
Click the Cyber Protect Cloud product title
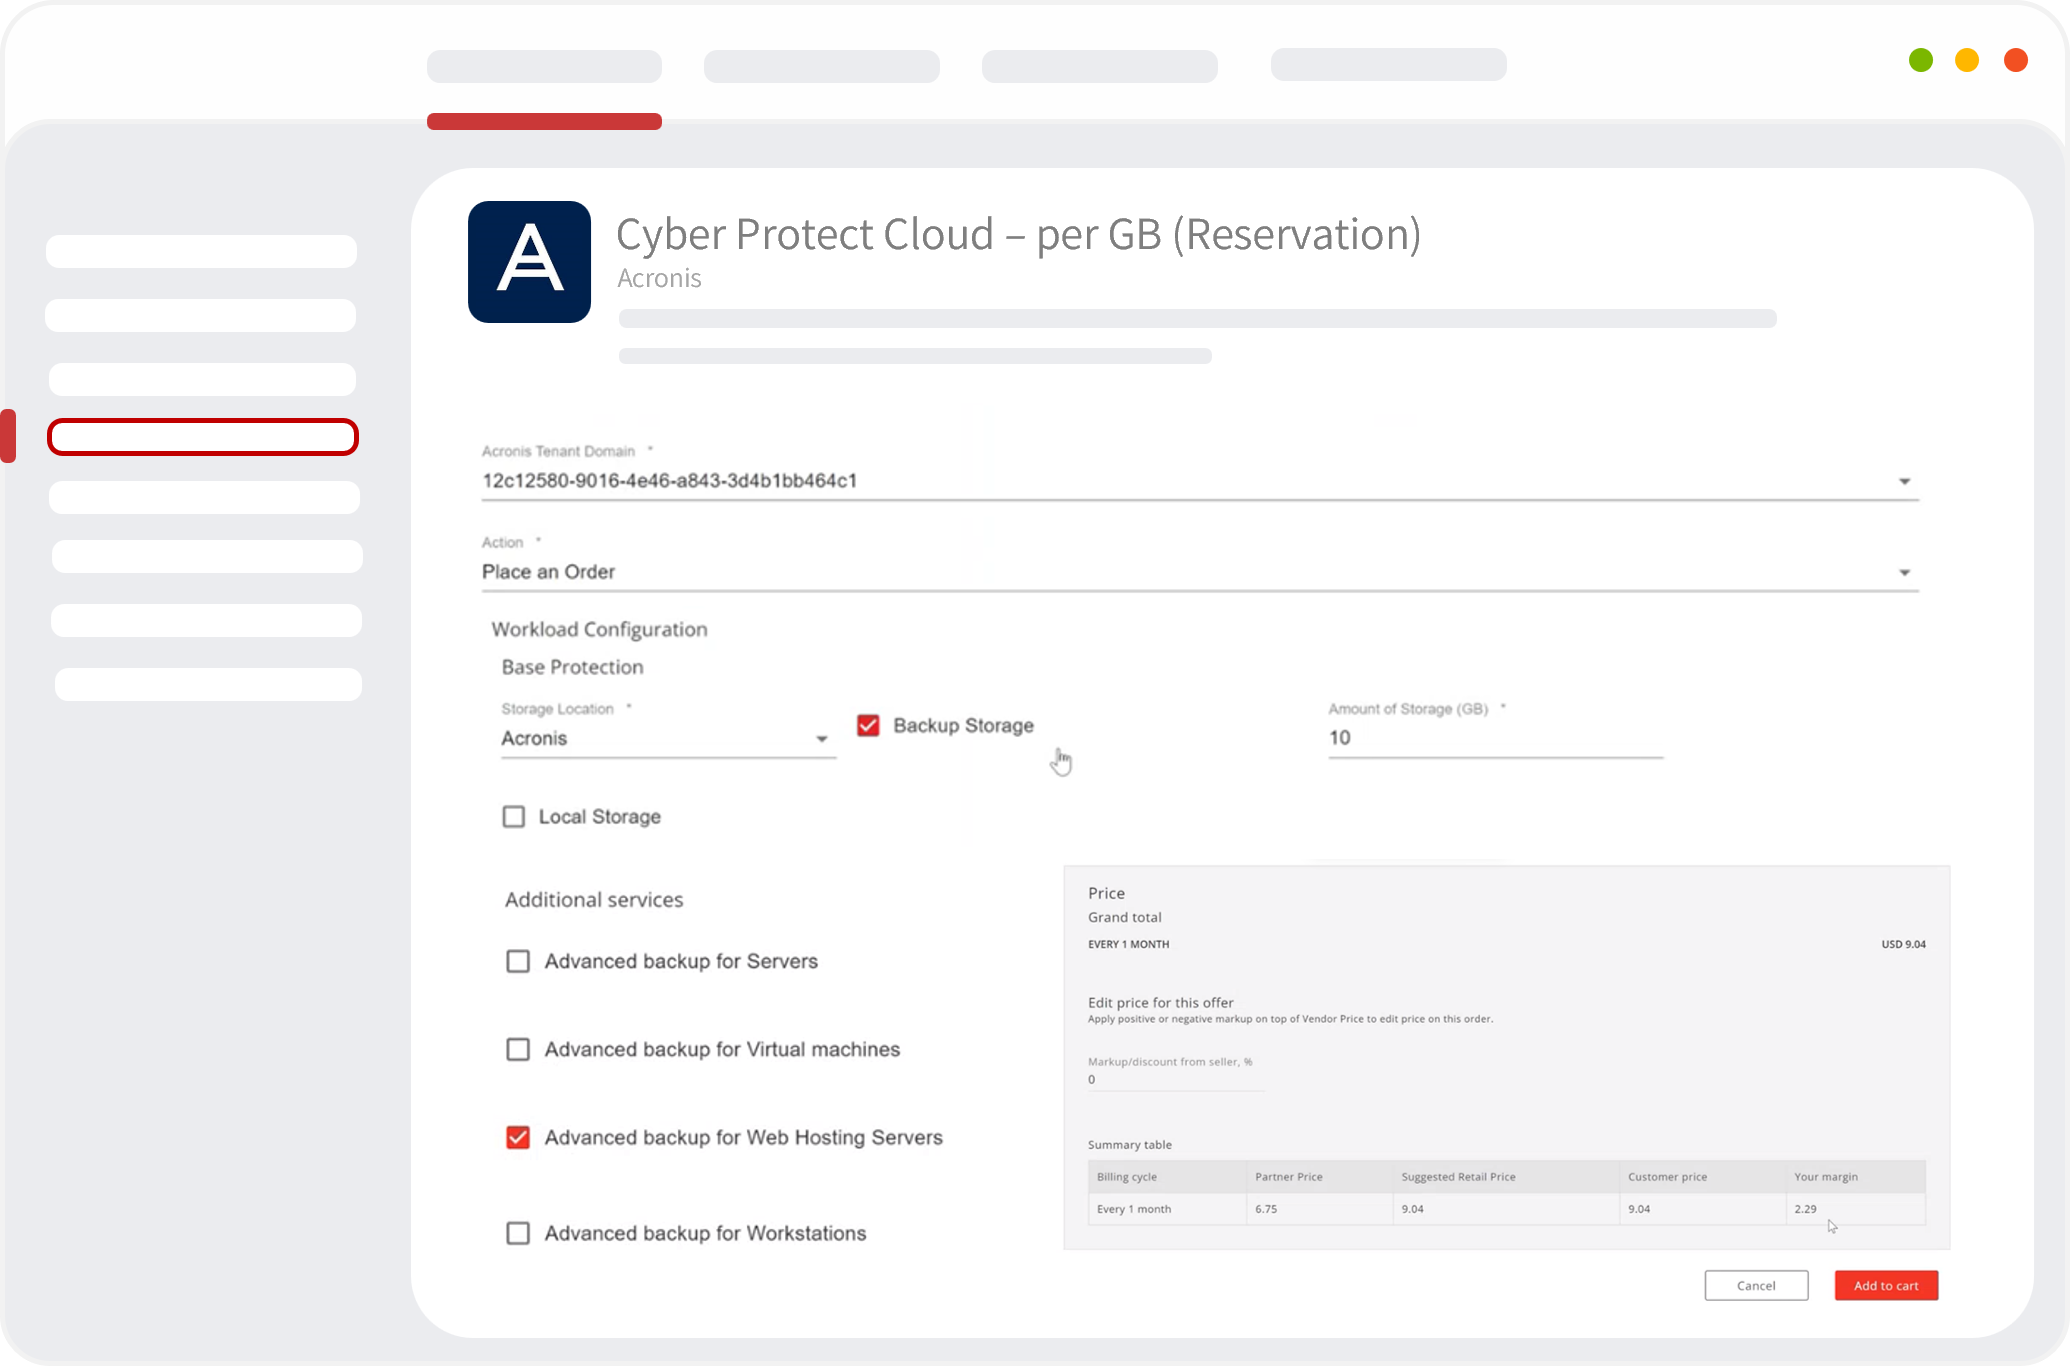pos(1018,235)
